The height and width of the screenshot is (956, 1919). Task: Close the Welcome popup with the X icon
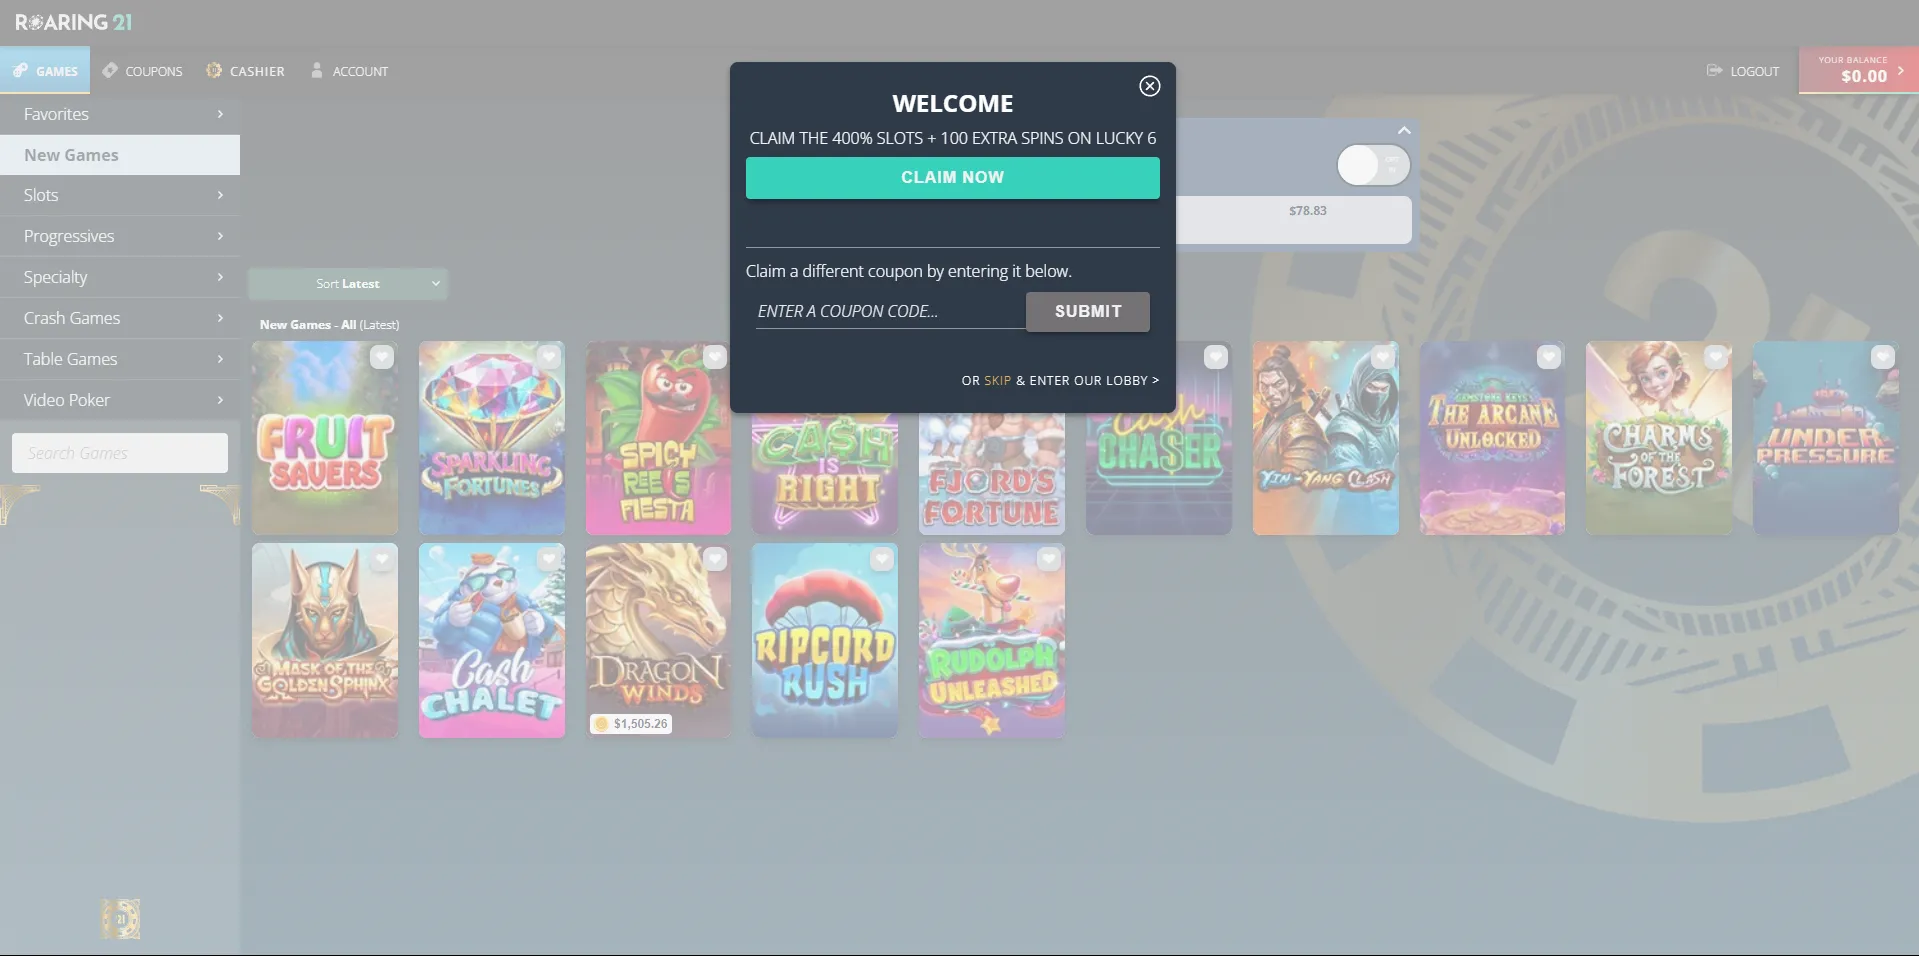(1148, 86)
